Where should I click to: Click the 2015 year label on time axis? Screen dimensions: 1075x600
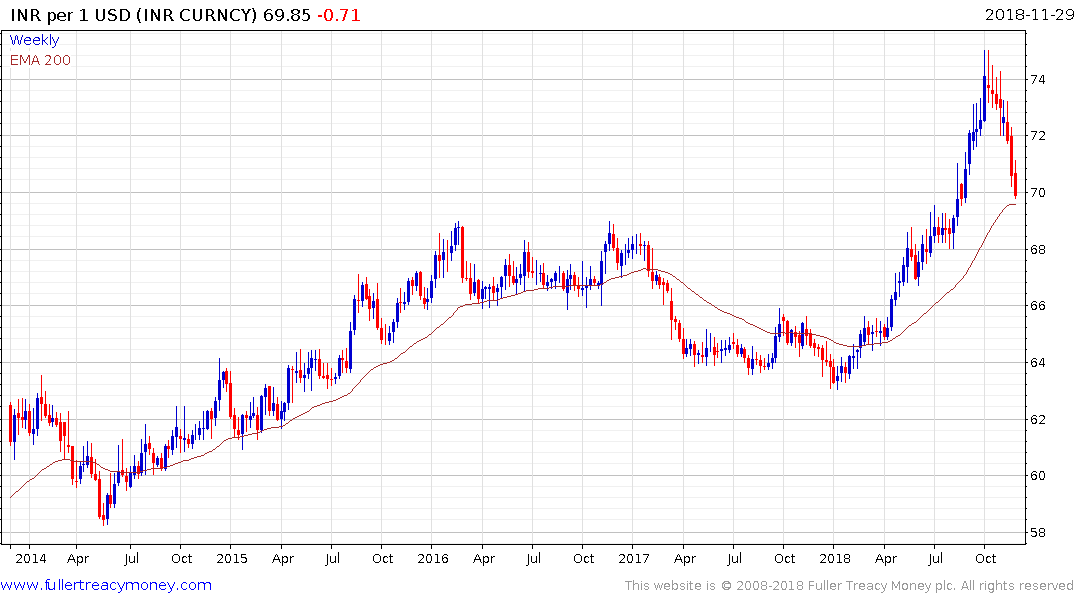click(232, 558)
